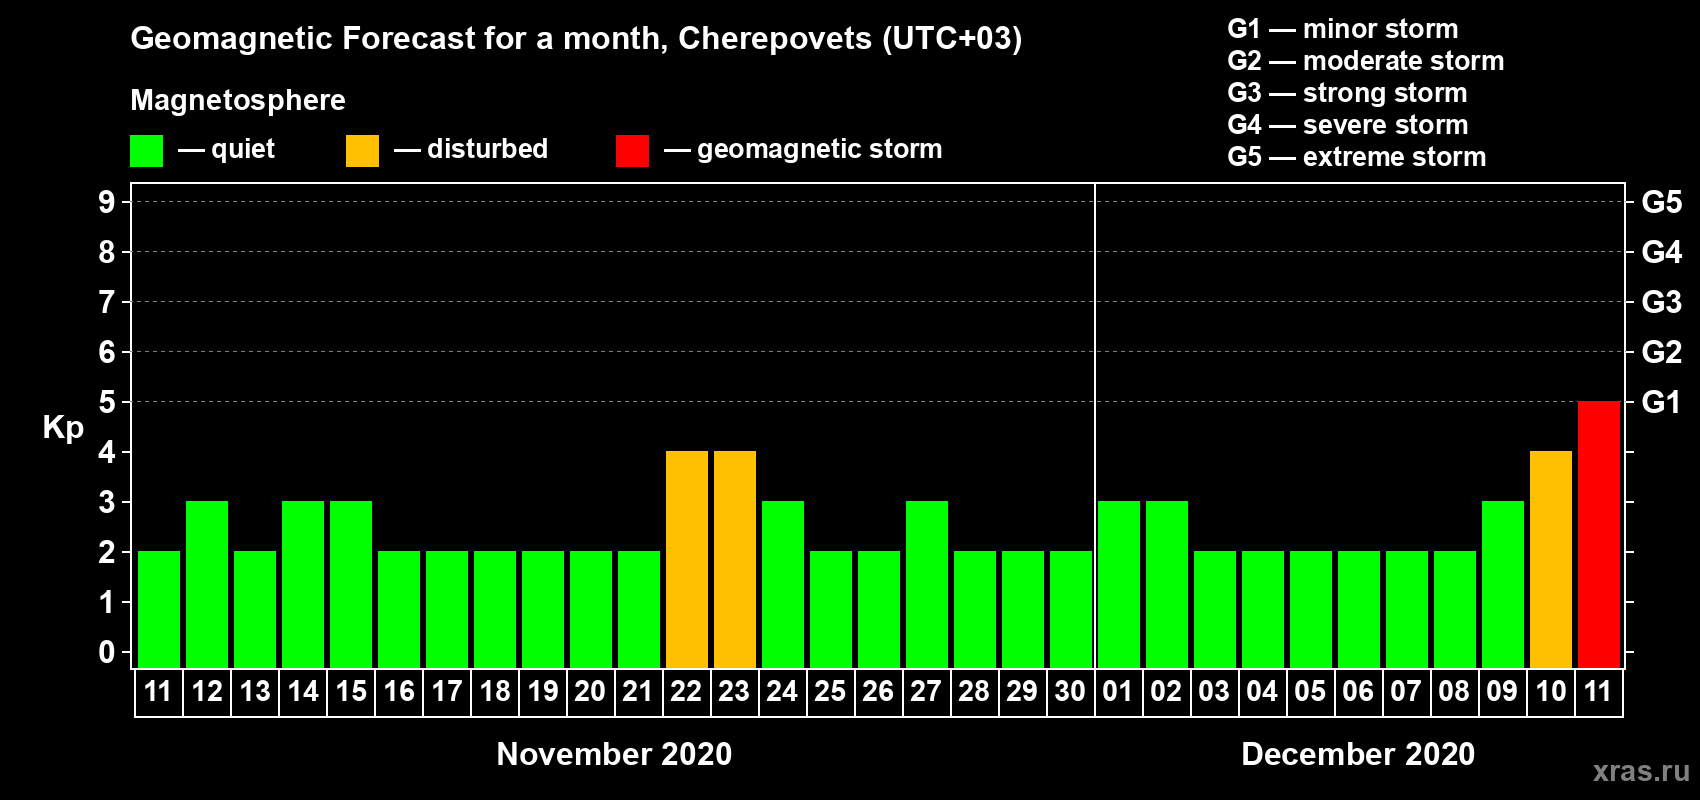This screenshot has height=800, width=1700.
Task: Click the green bar for November 12
Action: pyautogui.click(x=206, y=584)
